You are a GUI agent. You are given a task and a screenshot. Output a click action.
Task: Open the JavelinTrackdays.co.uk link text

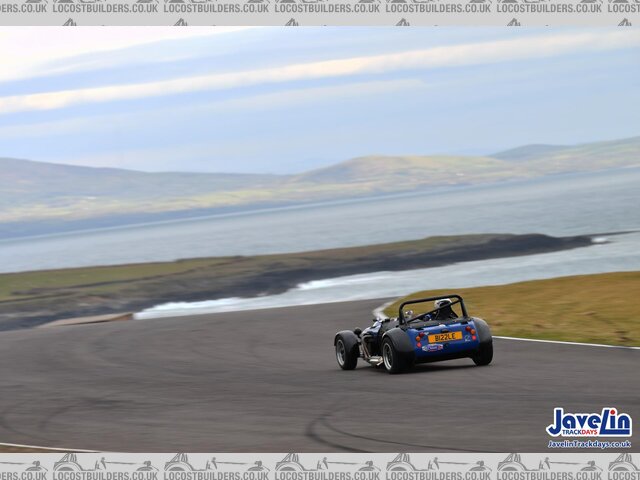click(589, 444)
